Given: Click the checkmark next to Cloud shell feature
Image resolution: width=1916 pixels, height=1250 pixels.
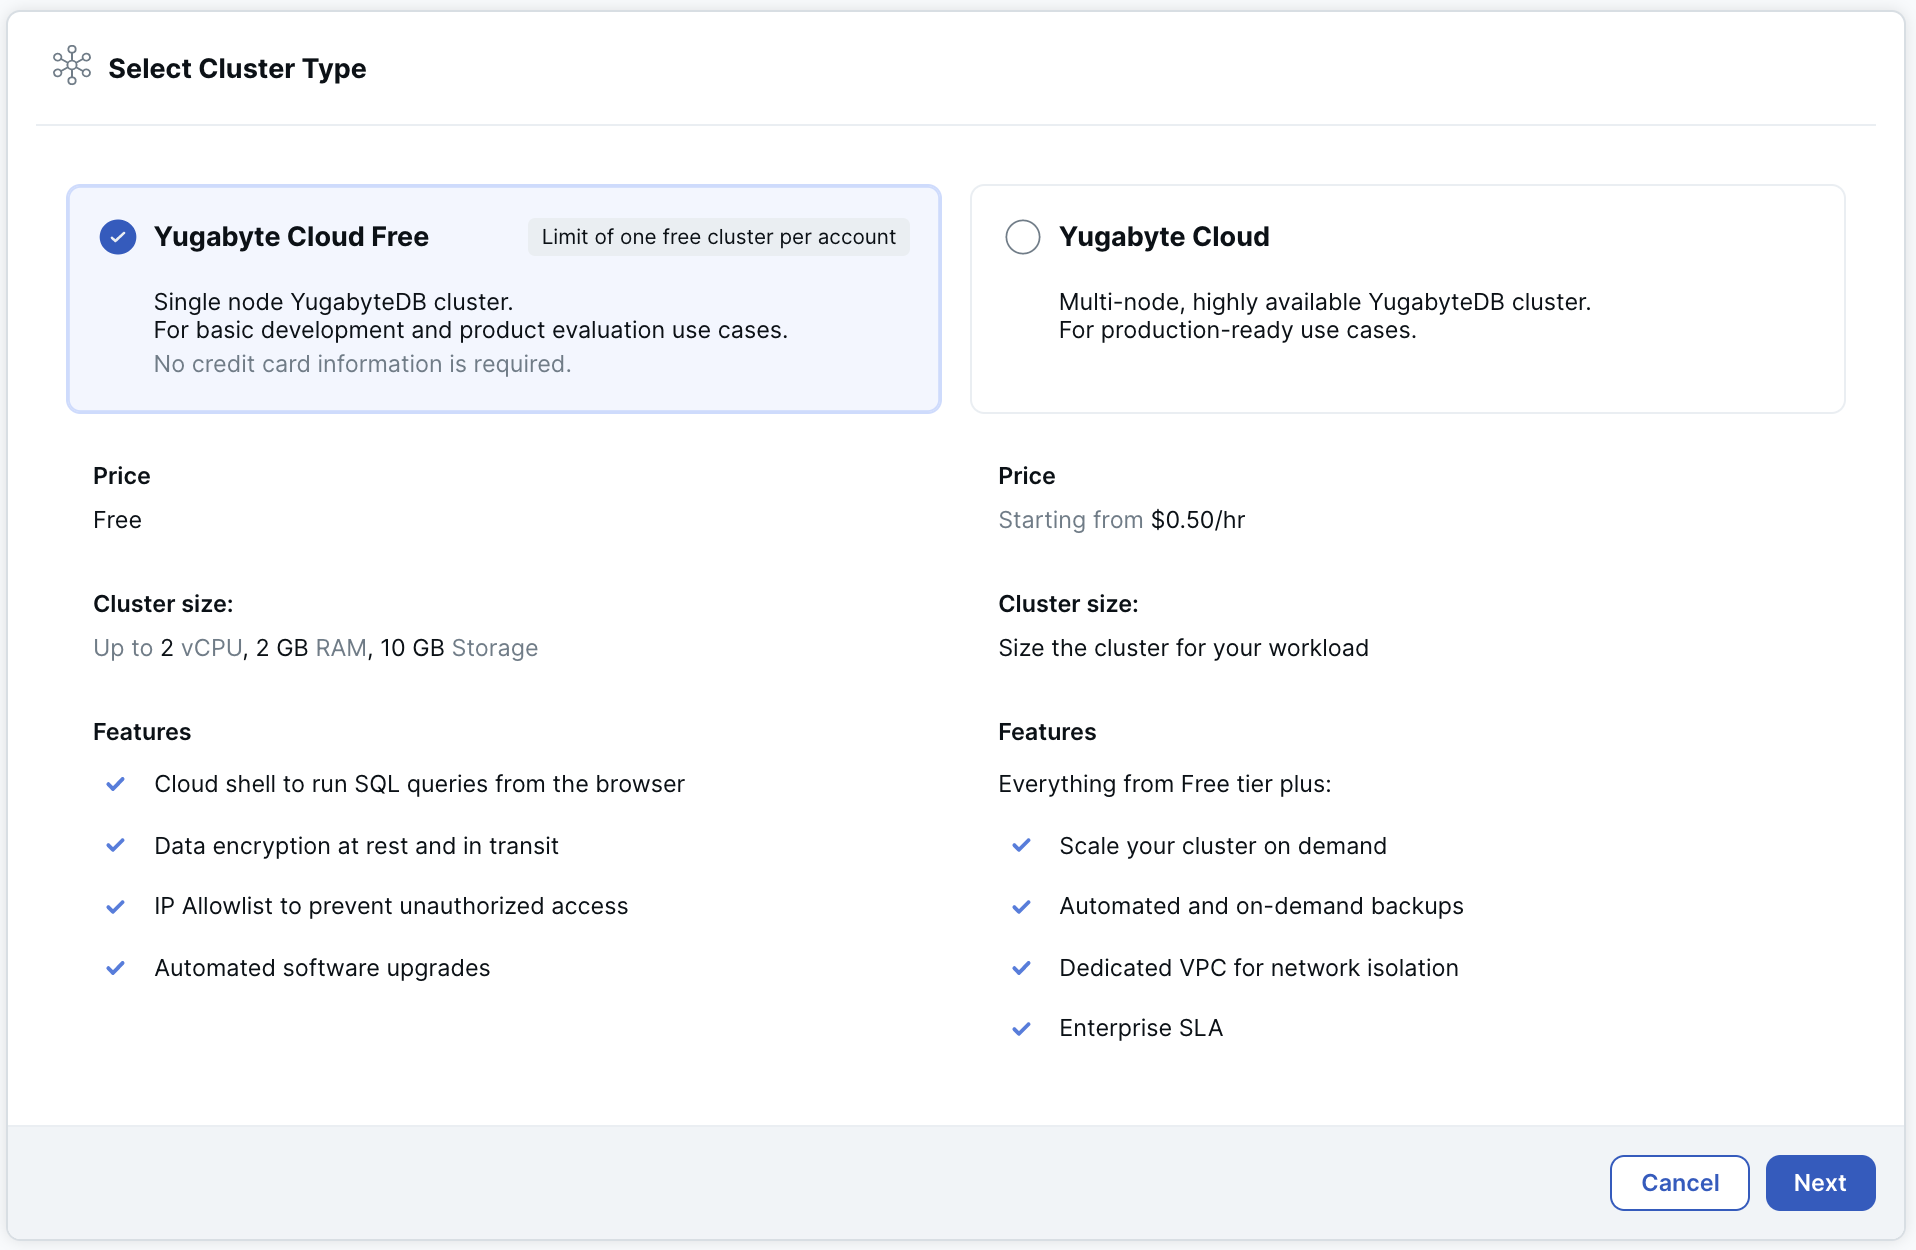Looking at the screenshot, I should pyautogui.click(x=116, y=784).
